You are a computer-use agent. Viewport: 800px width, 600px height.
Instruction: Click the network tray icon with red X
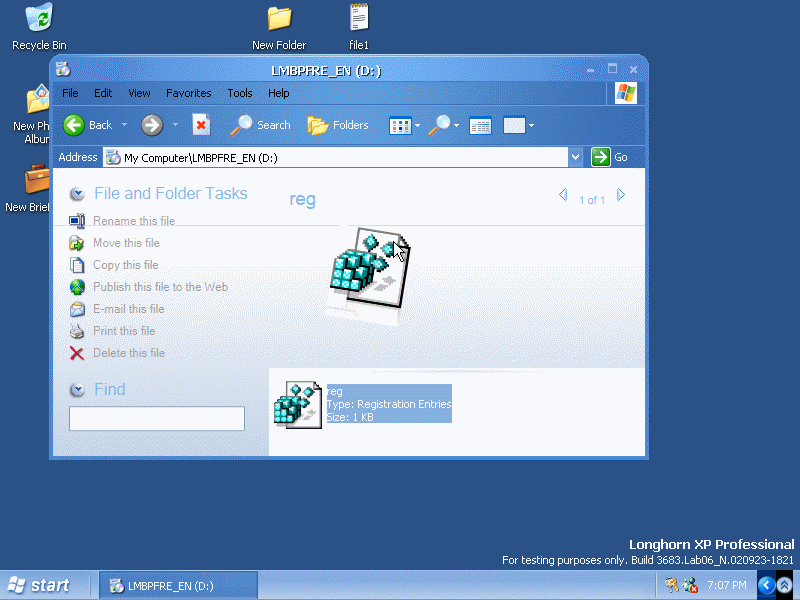690,585
